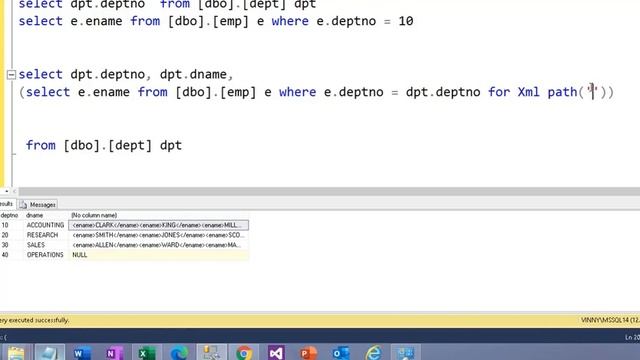Click 'dpt.dname' in the select line
Screen dimensions: 640x360
point(193,74)
